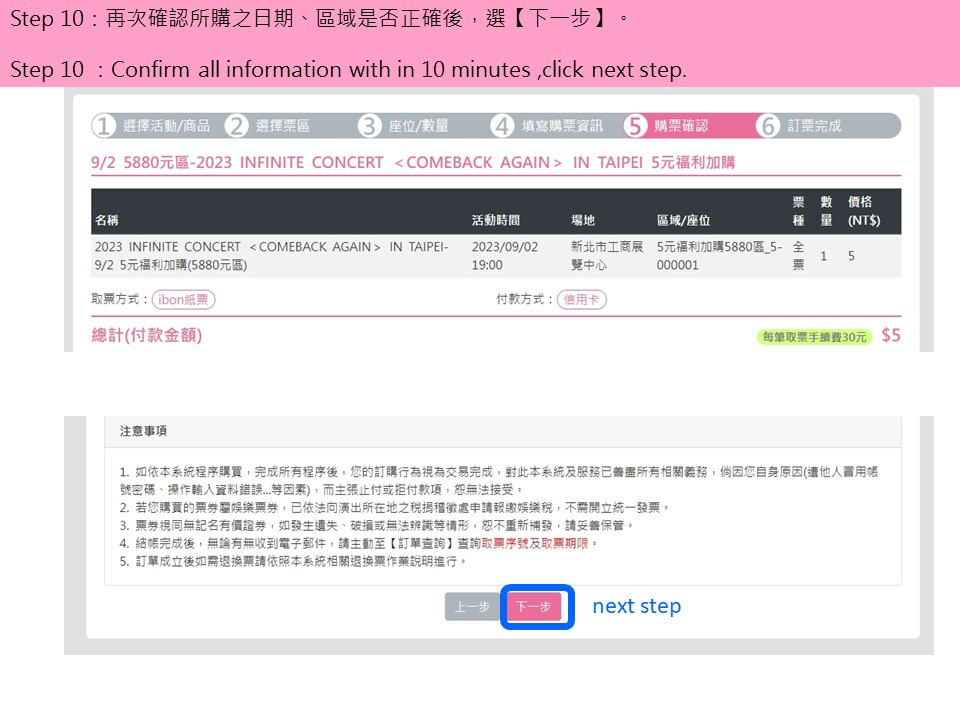Click the 區域/座位 column header
This screenshot has width=960, height=720.
[683, 220]
